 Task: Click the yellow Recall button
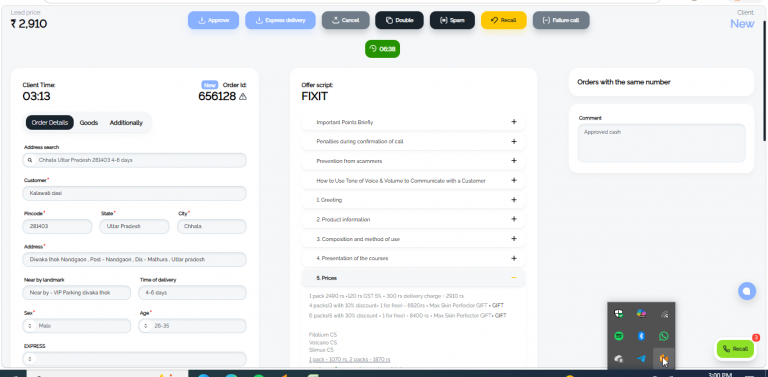(x=504, y=20)
